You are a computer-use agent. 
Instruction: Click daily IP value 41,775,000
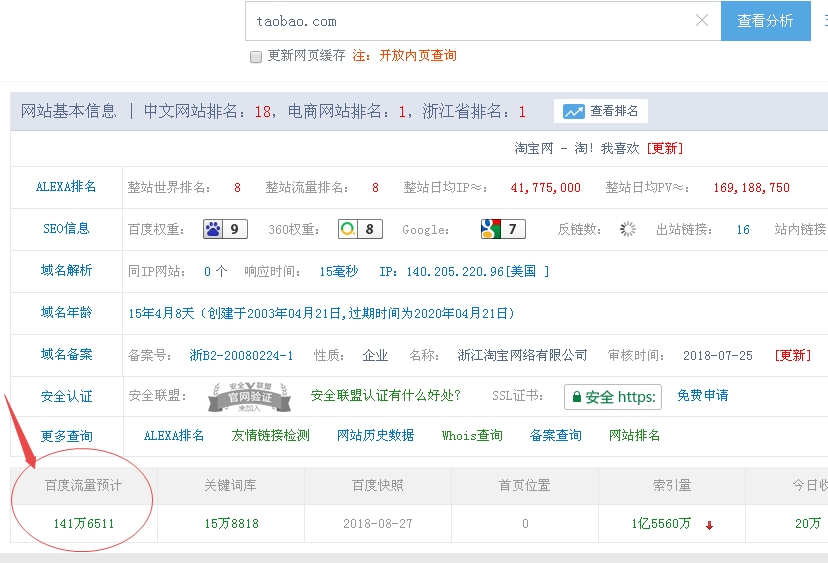point(545,187)
